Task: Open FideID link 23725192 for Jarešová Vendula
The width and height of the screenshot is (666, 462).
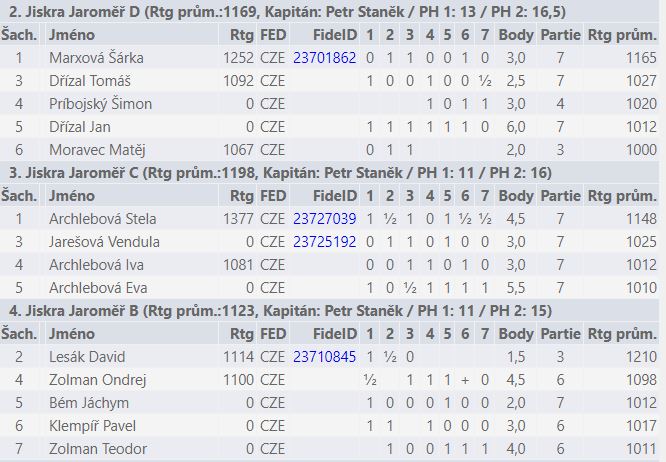Action: [x=325, y=242]
